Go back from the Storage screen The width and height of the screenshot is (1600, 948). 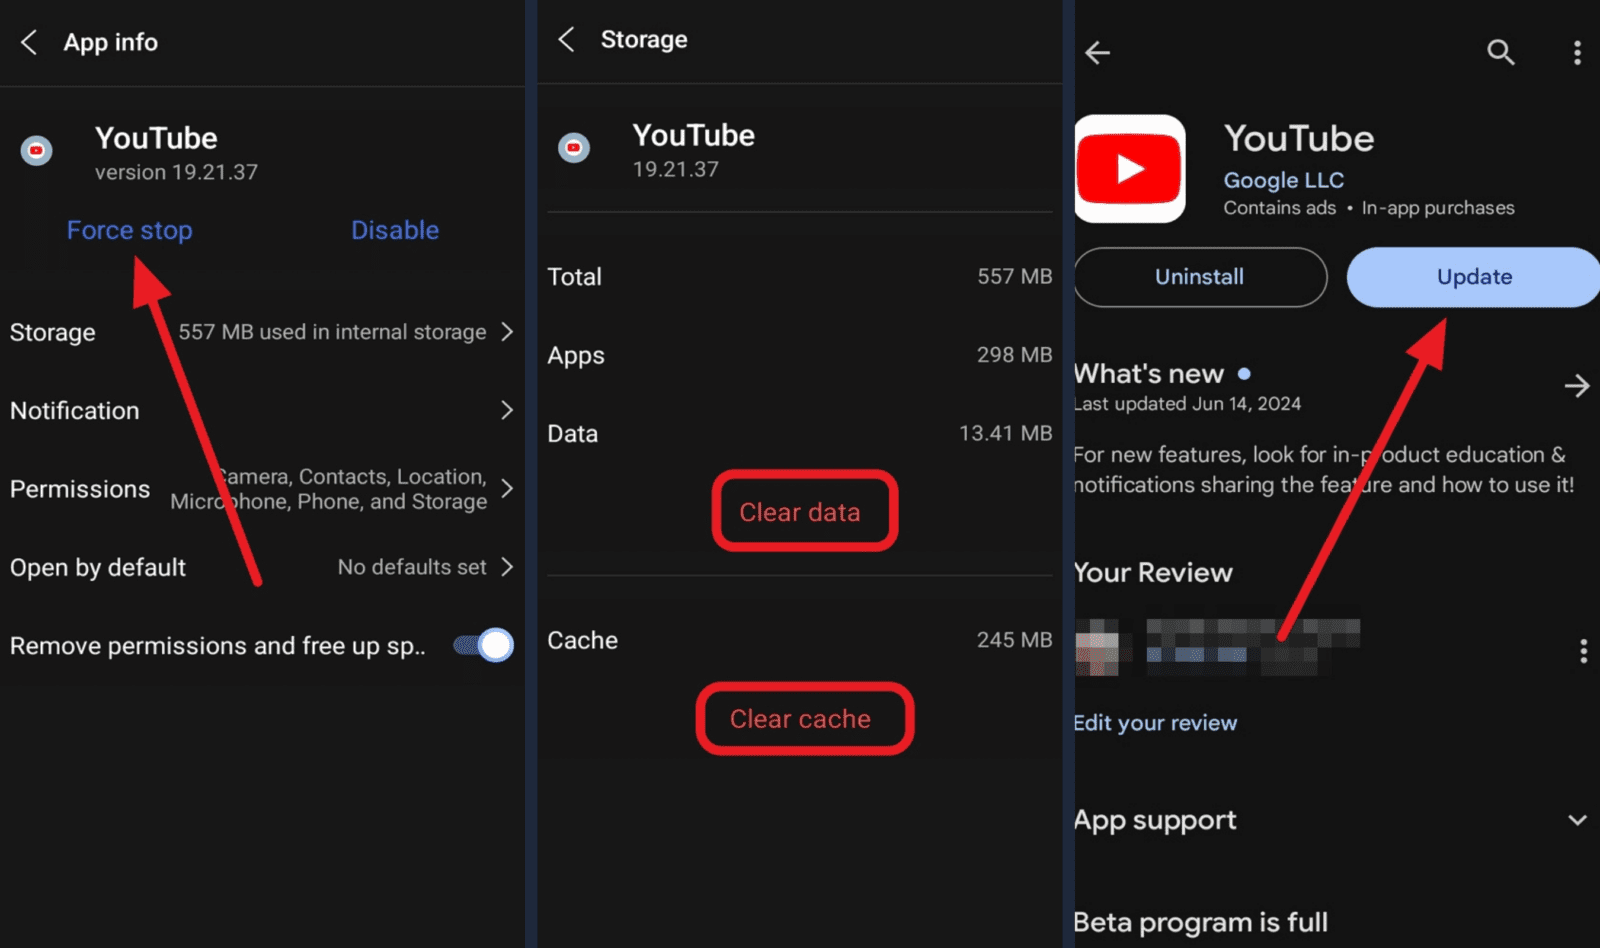click(566, 39)
